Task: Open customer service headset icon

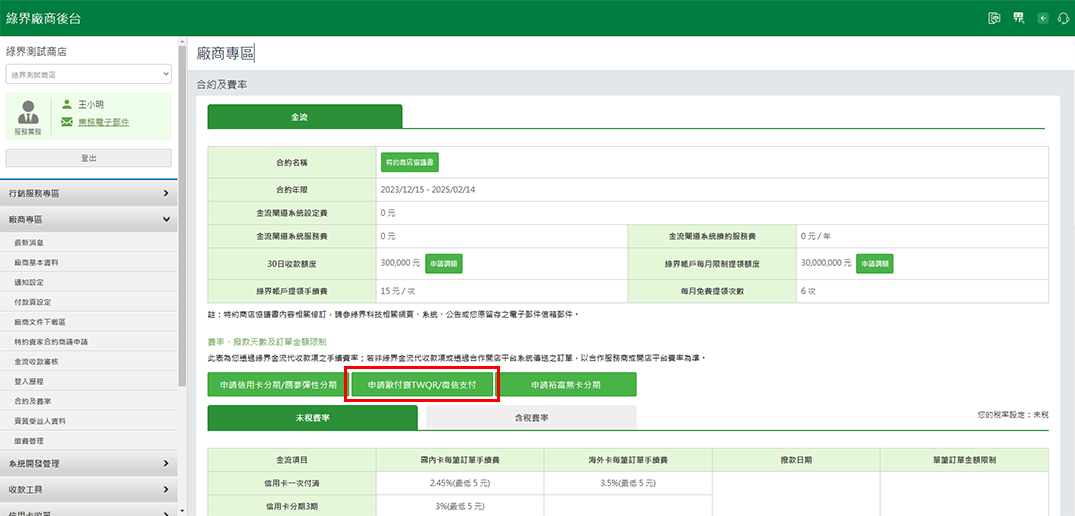Action: (1064, 19)
